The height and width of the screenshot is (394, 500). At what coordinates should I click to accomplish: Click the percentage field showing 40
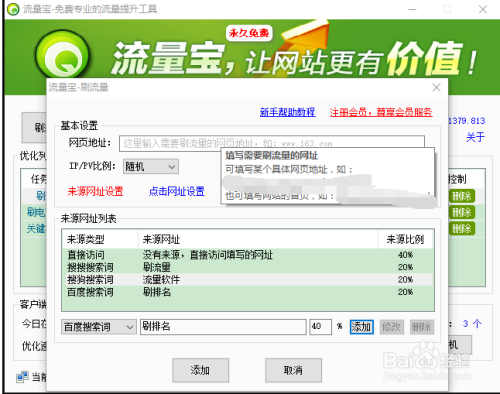(x=320, y=327)
